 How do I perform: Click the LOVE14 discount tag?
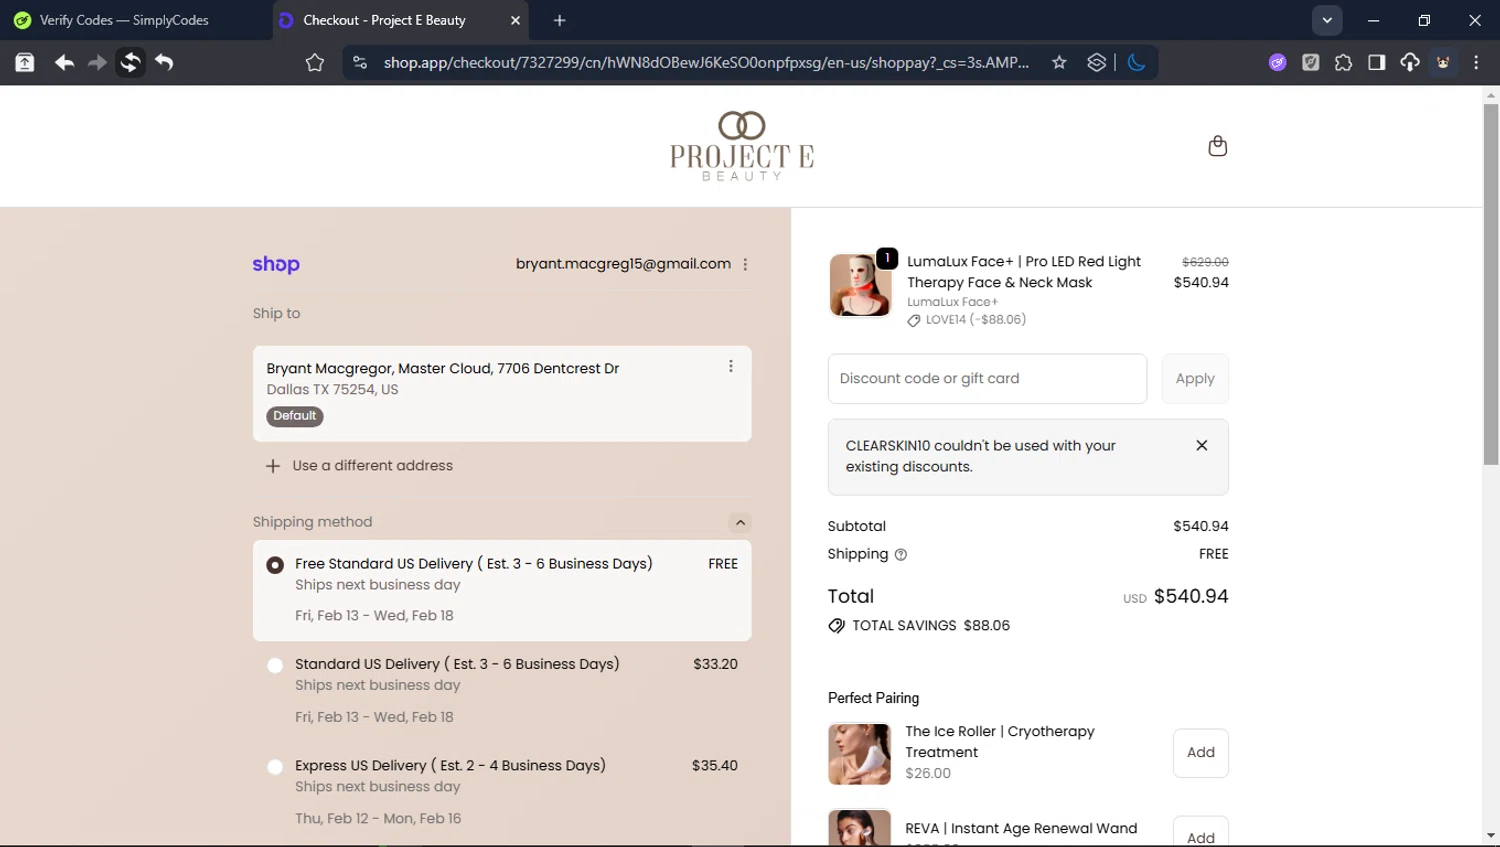[966, 320]
